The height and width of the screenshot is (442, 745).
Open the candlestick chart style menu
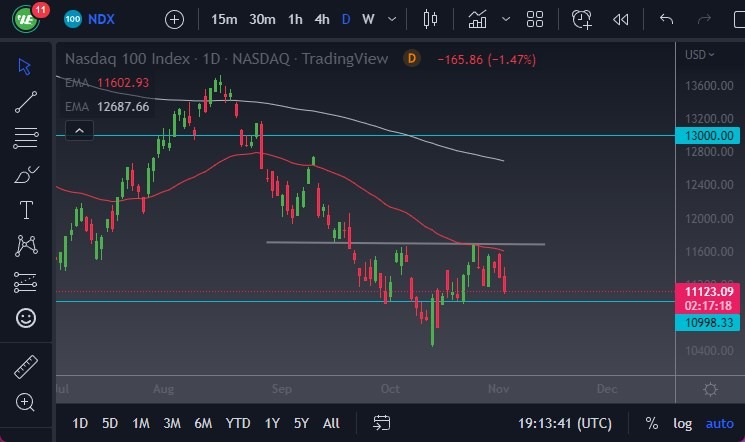tap(430, 19)
